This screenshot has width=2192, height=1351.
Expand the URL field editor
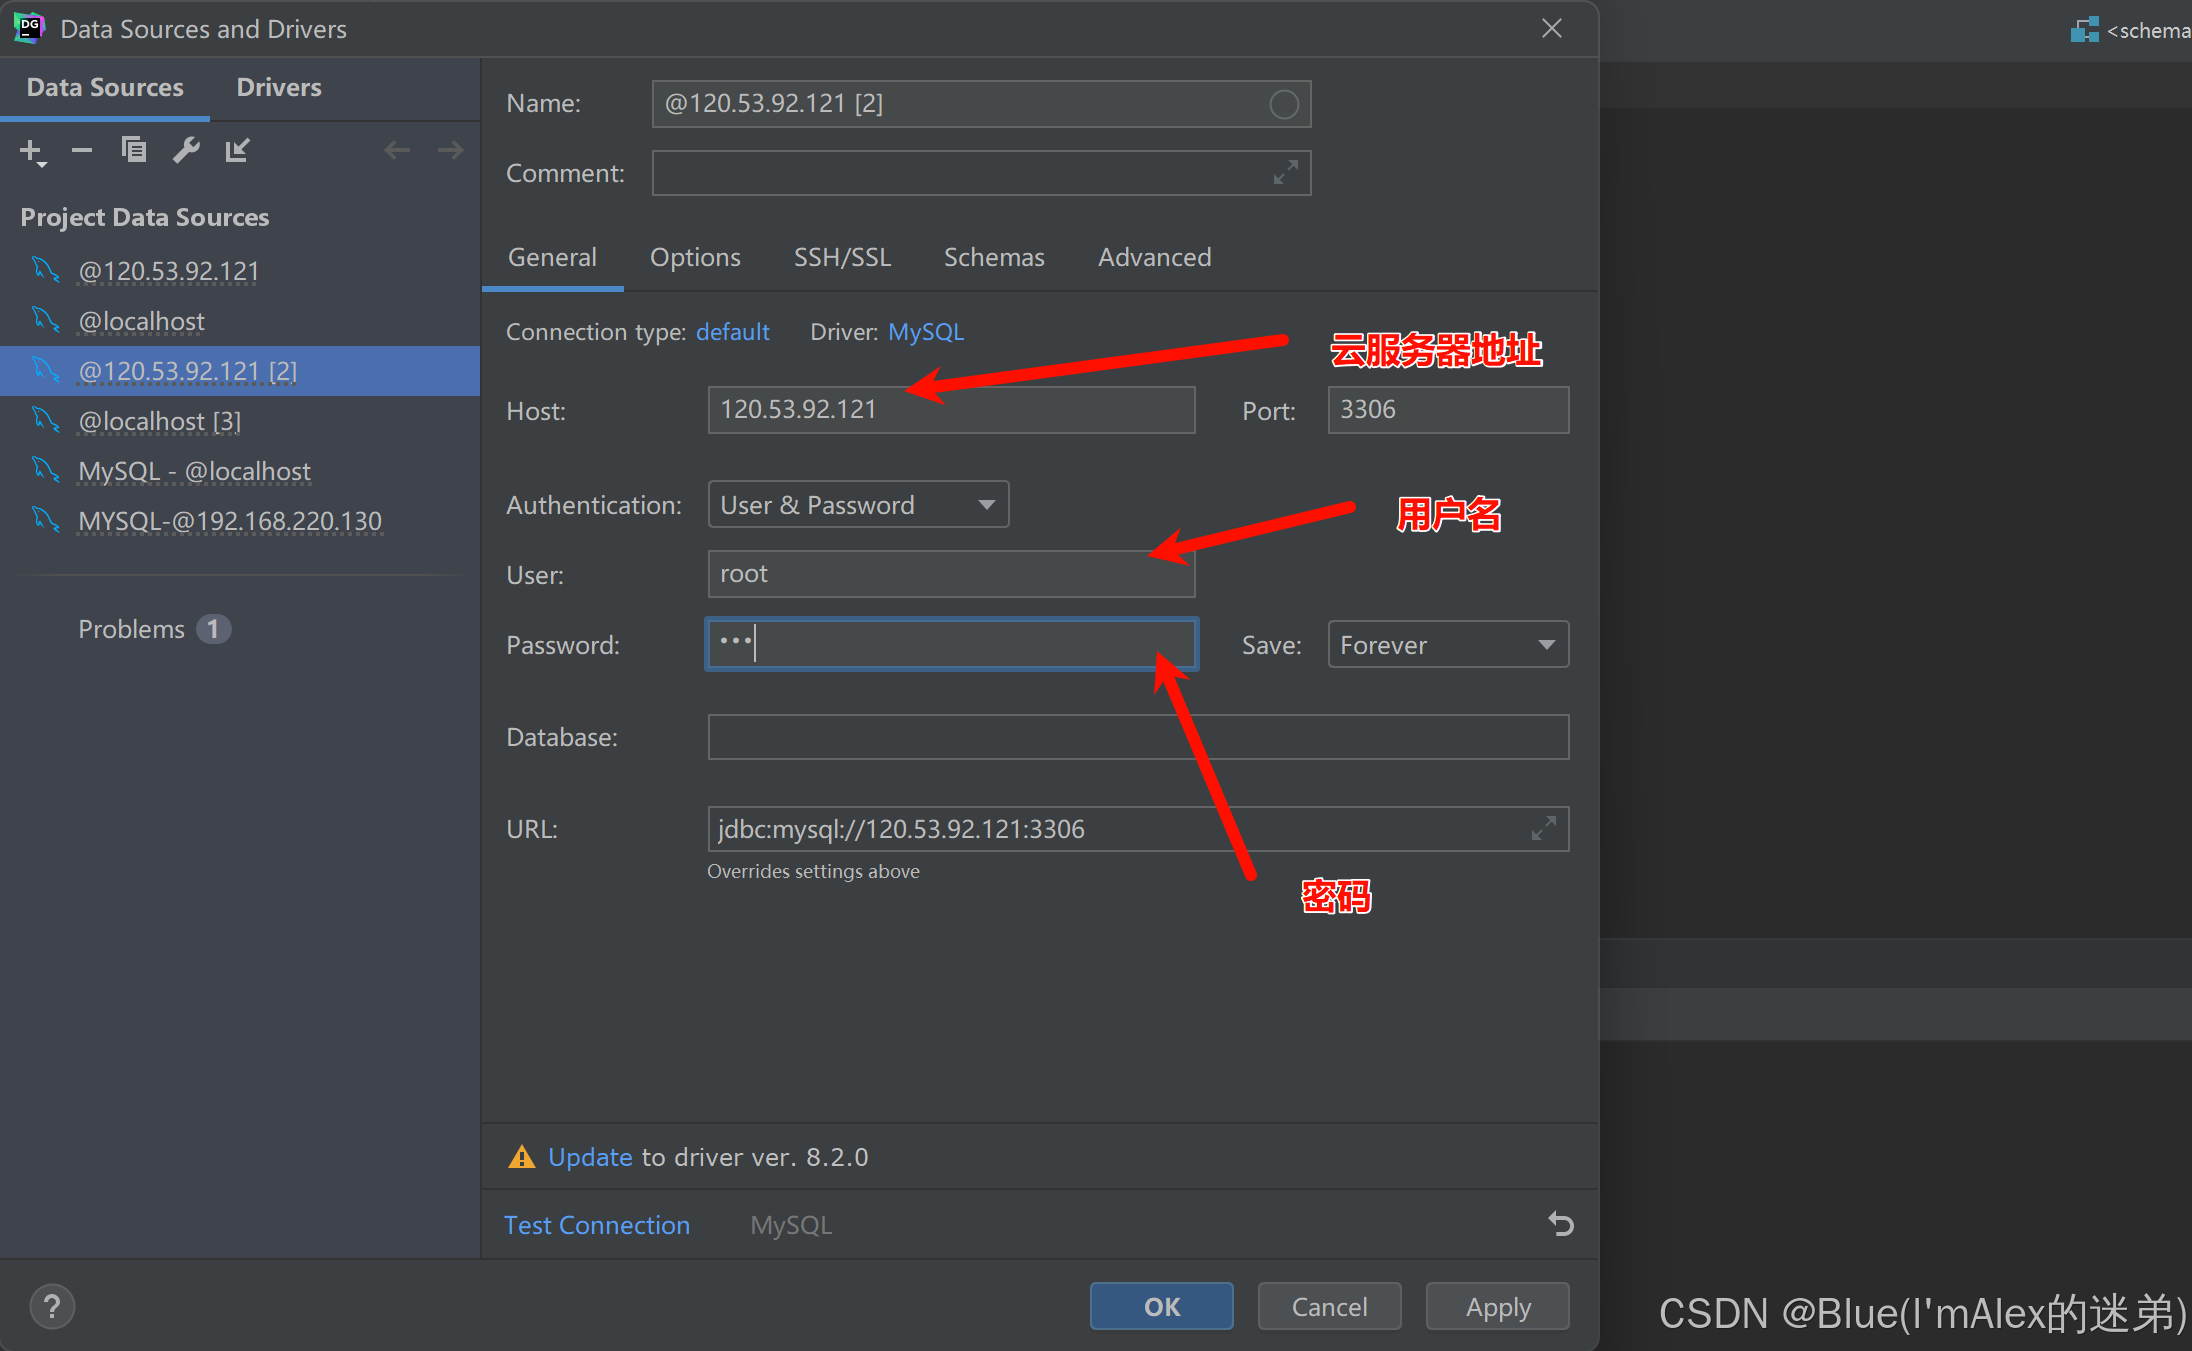(x=1544, y=829)
